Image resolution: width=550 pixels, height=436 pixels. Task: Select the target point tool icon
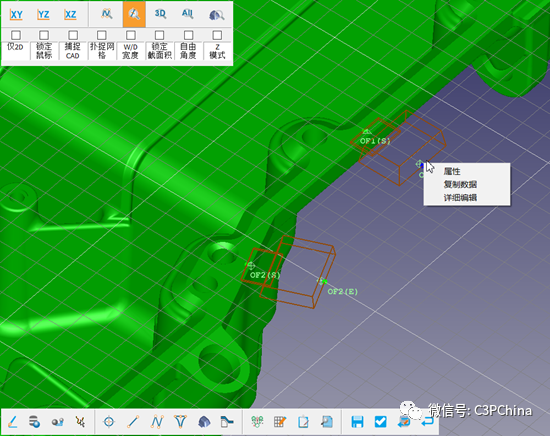click(109, 421)
